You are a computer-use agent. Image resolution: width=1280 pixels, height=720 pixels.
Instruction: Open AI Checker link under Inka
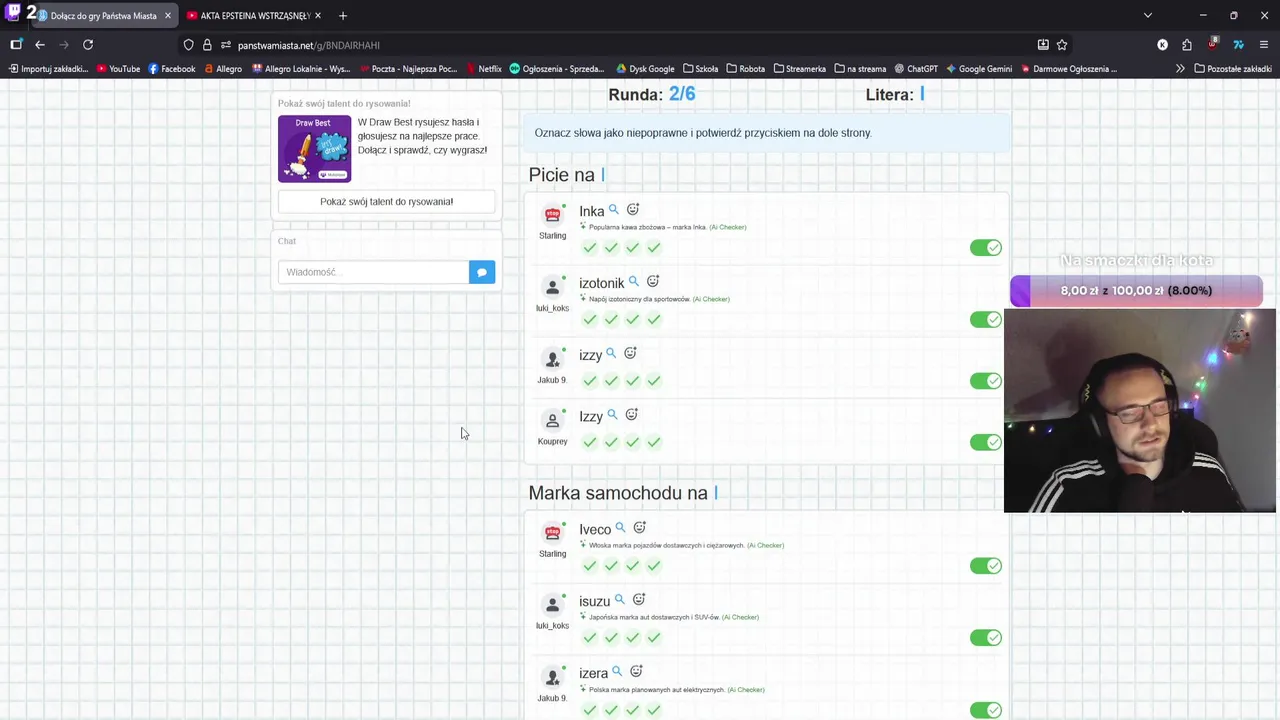[728, 227]
